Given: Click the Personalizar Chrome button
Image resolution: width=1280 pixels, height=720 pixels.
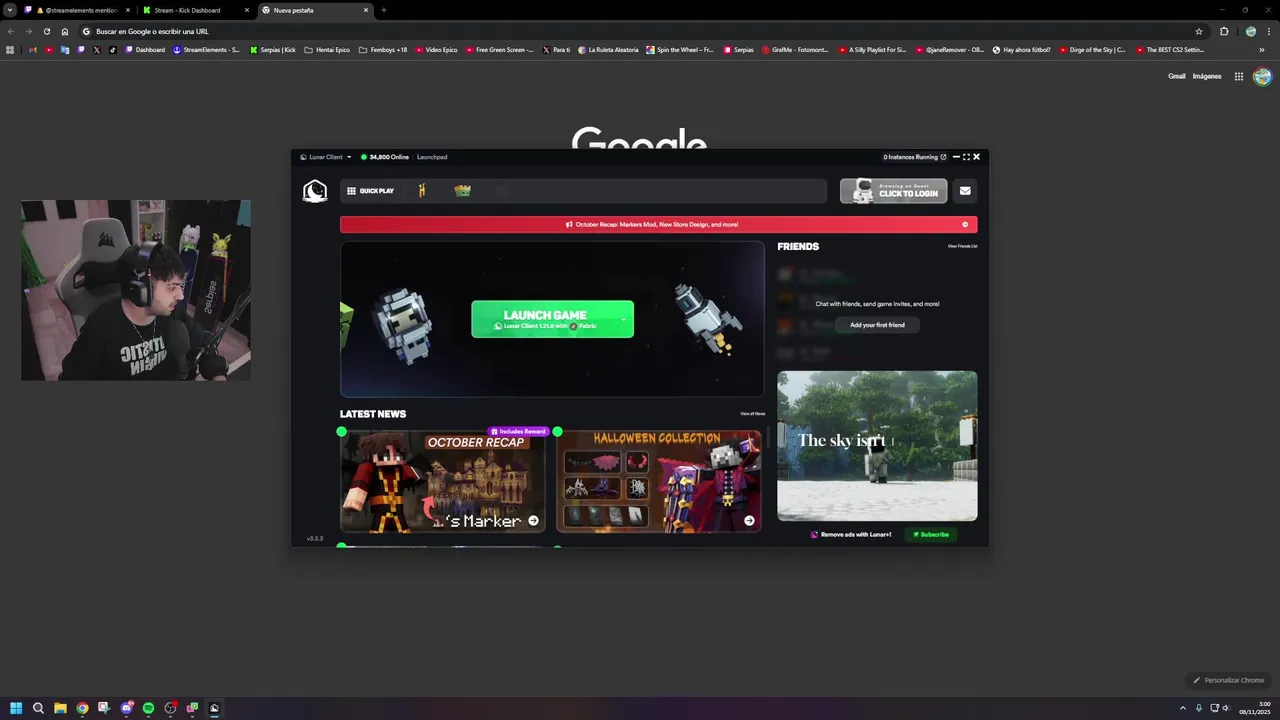Looking at the screenshot, I should coord(1229,680).
